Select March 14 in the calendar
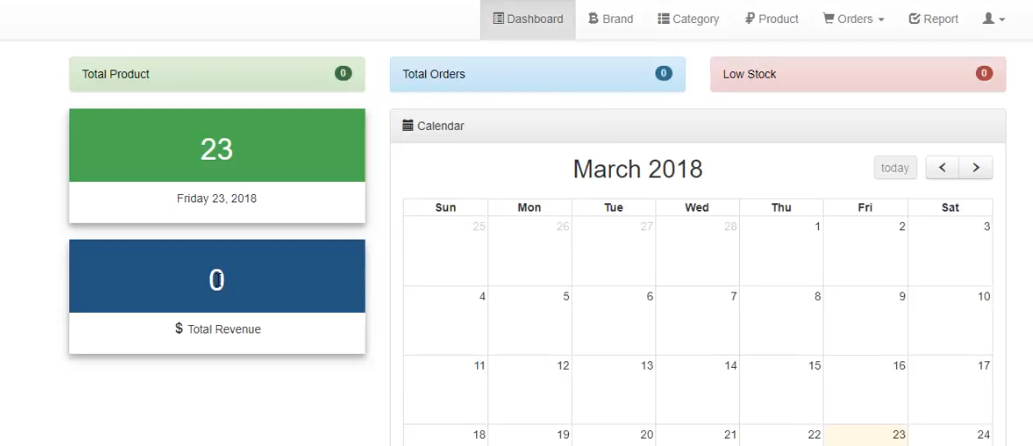The width and height of the screenshot is (1033, 446). click(697, 390)
